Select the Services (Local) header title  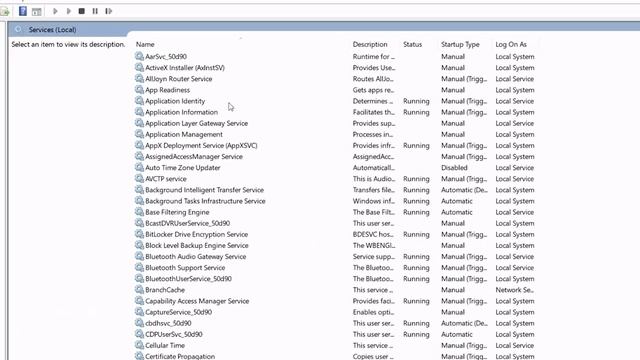pyautogui.click(x=52, y=29)
